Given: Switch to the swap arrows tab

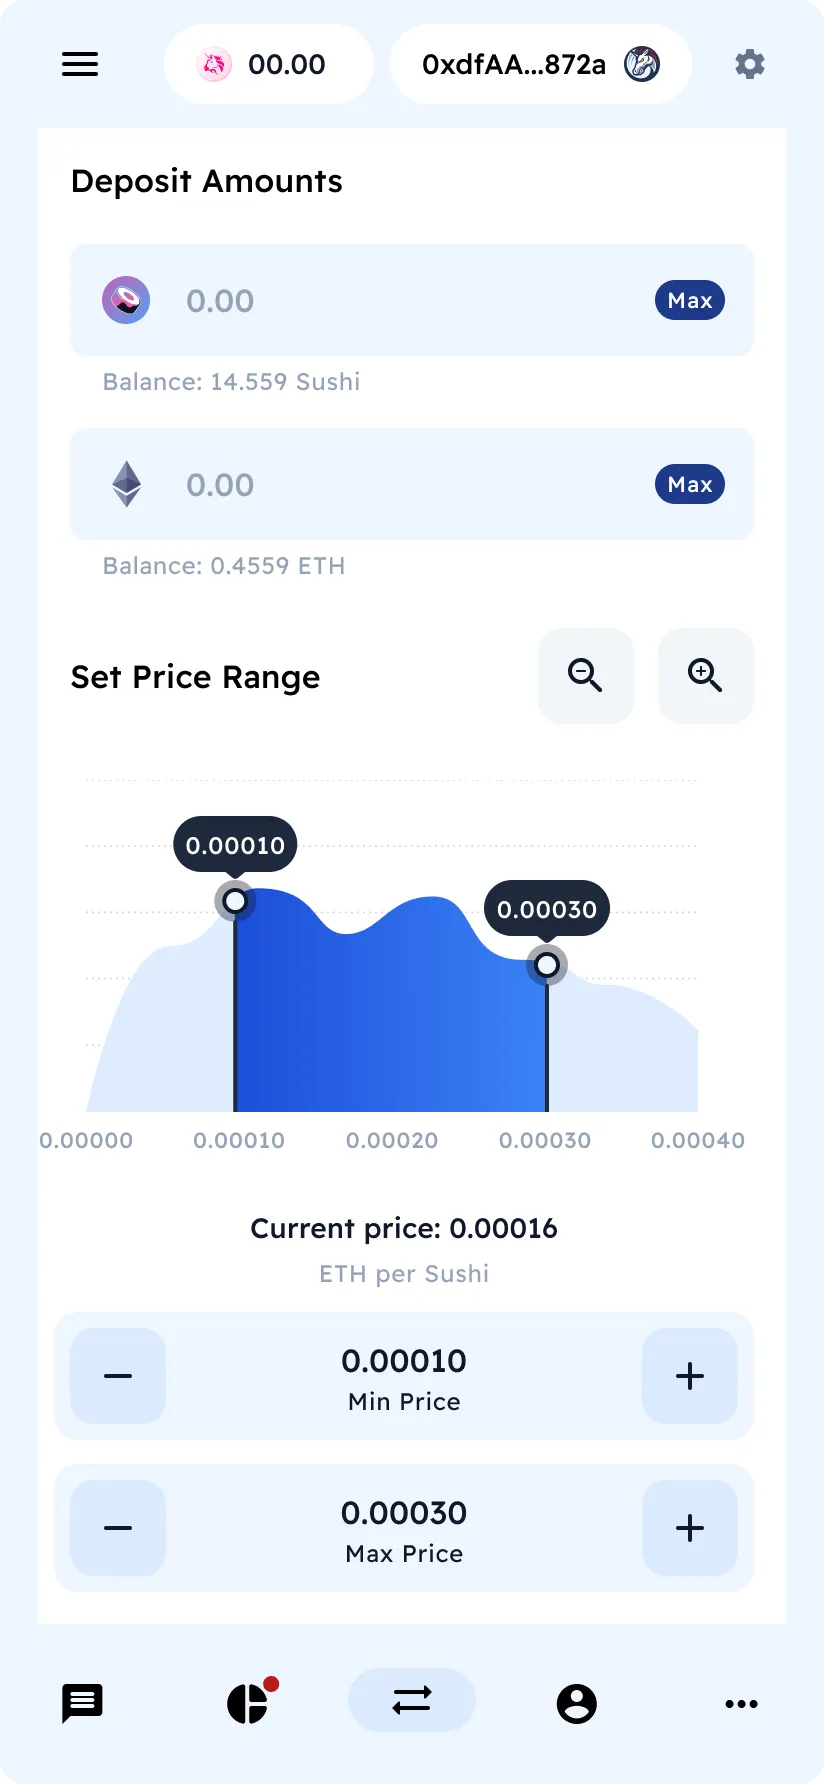Looking at the screenshot, I should [412, 1700].
